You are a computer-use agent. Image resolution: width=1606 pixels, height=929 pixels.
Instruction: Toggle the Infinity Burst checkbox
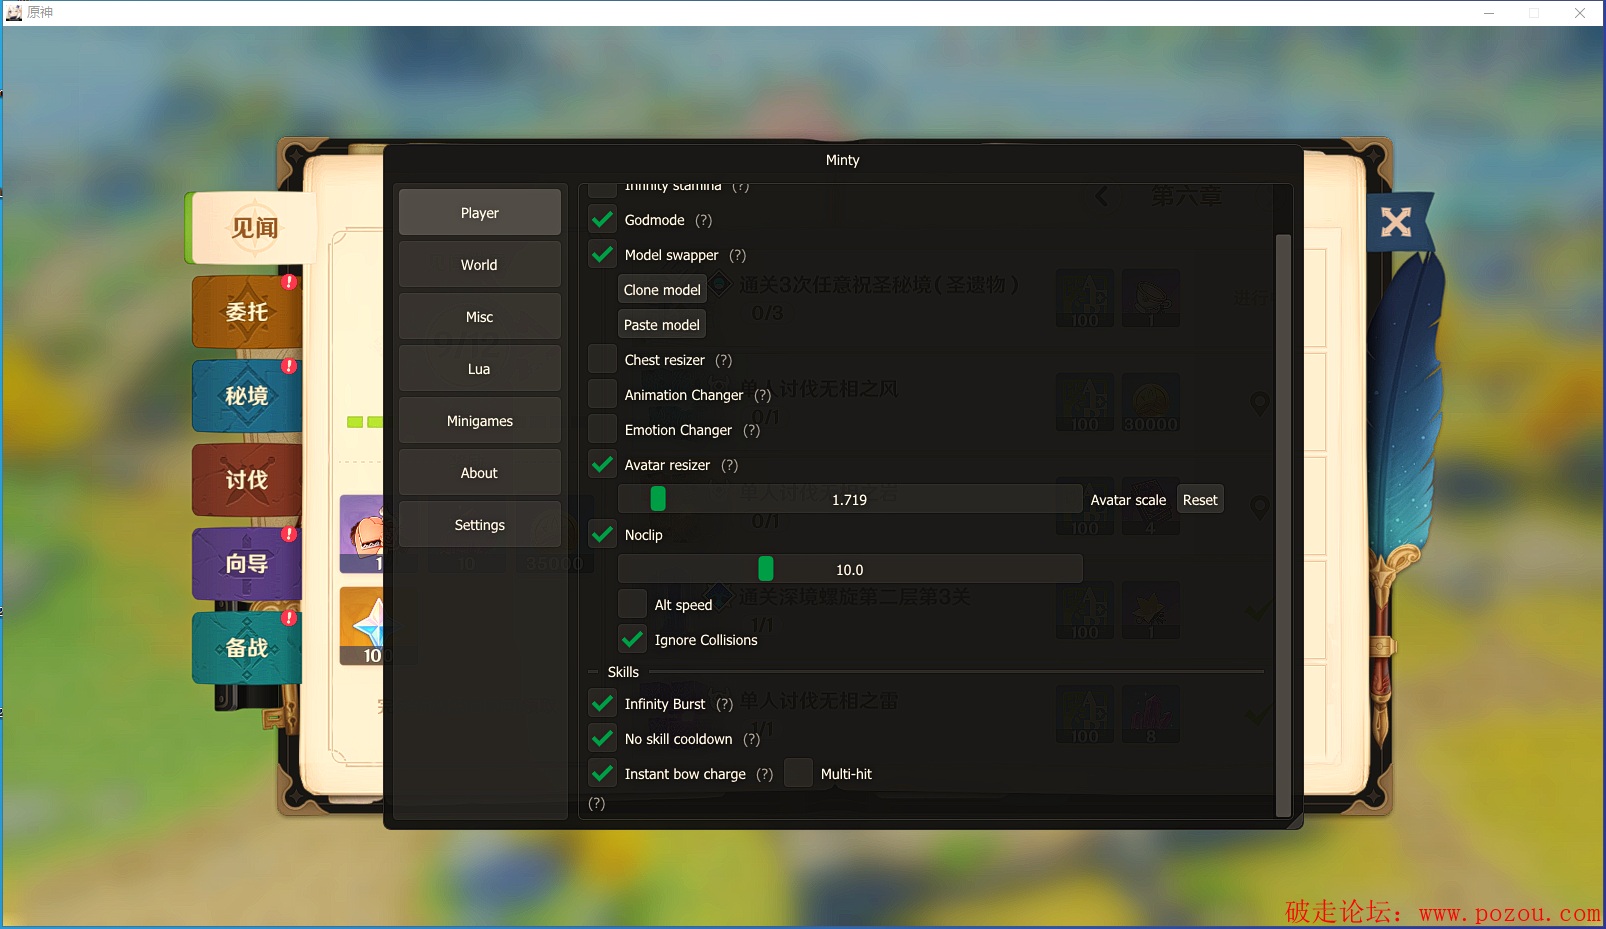pos(603,704)
